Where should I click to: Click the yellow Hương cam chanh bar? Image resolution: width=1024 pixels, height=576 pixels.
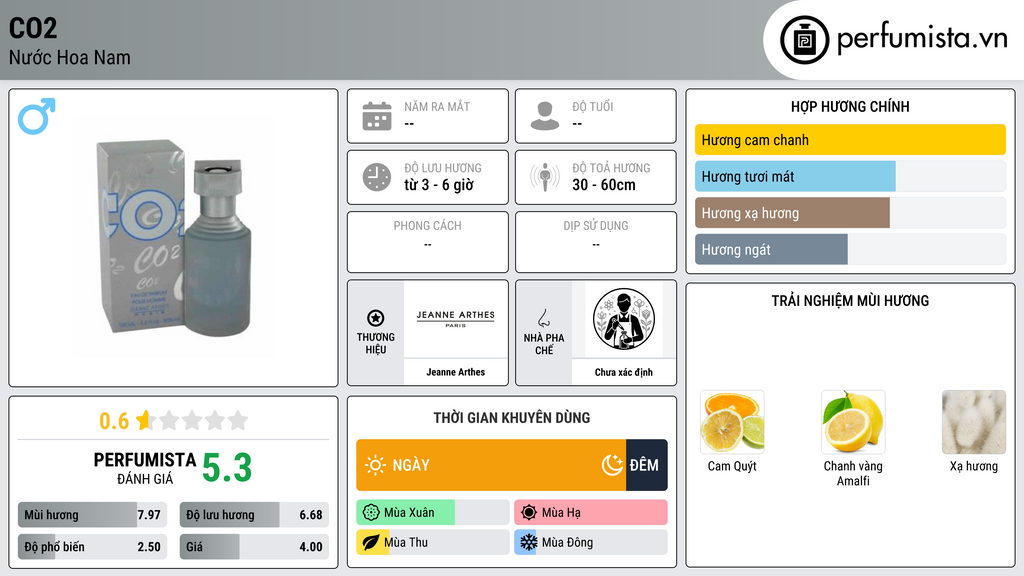pyautogui.click(x=850, y=140)
